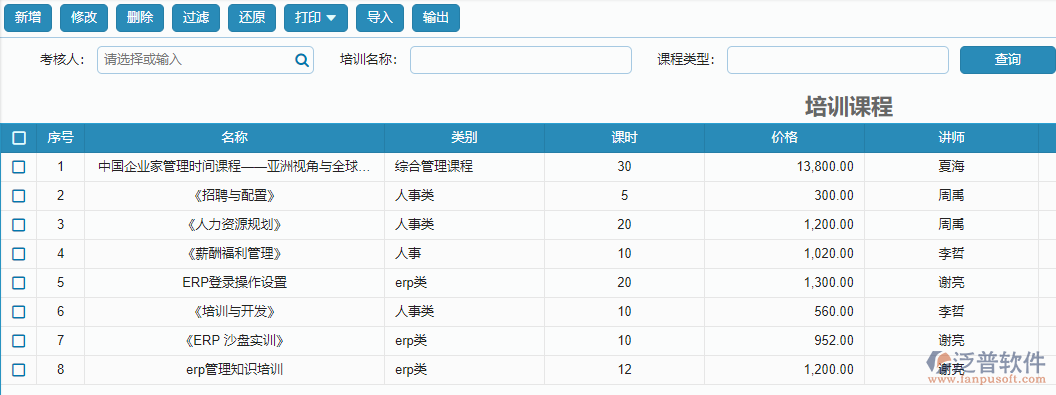Focus the 培训名称 input field
The height and width of the screenshot is (395, 1056).
point(521,60)
